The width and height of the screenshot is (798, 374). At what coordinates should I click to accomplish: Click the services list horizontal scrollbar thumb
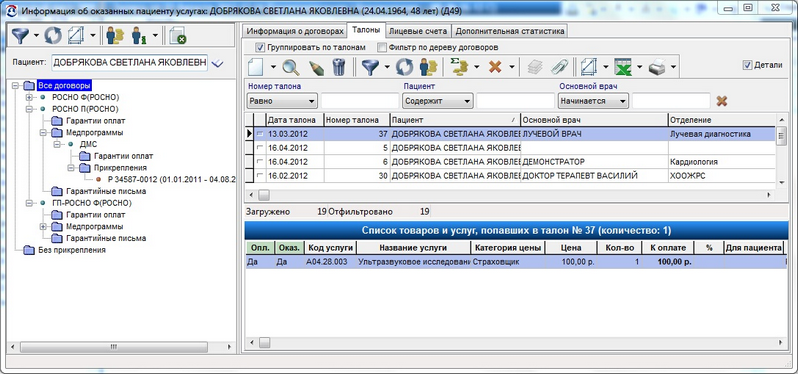click(264, 343)
